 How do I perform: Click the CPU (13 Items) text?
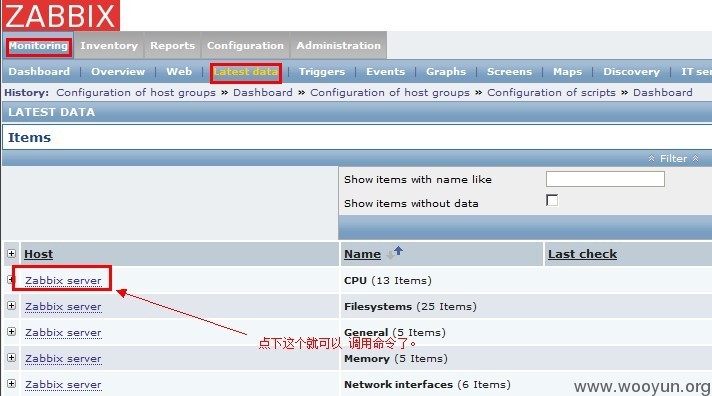pyautogui.click(x=388, y=281)
